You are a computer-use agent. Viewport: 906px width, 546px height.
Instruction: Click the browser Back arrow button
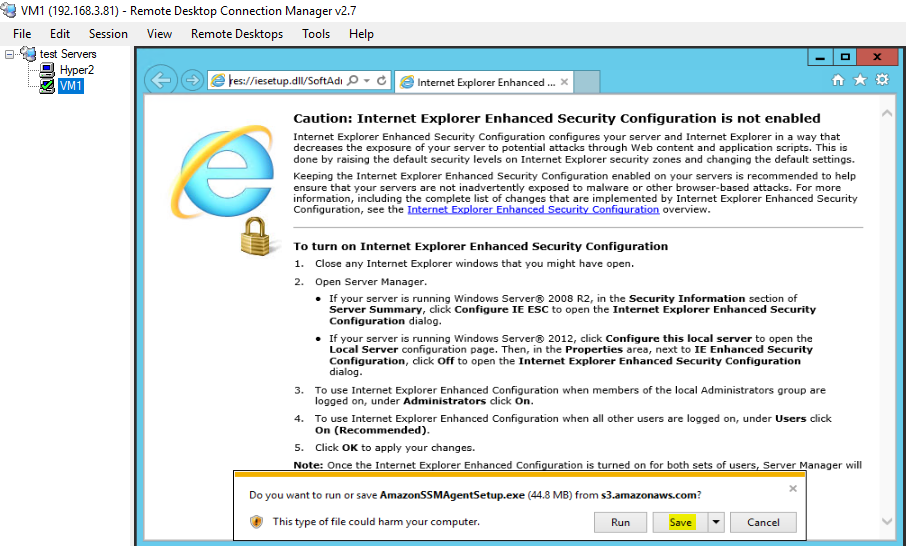tap(161, 80)
